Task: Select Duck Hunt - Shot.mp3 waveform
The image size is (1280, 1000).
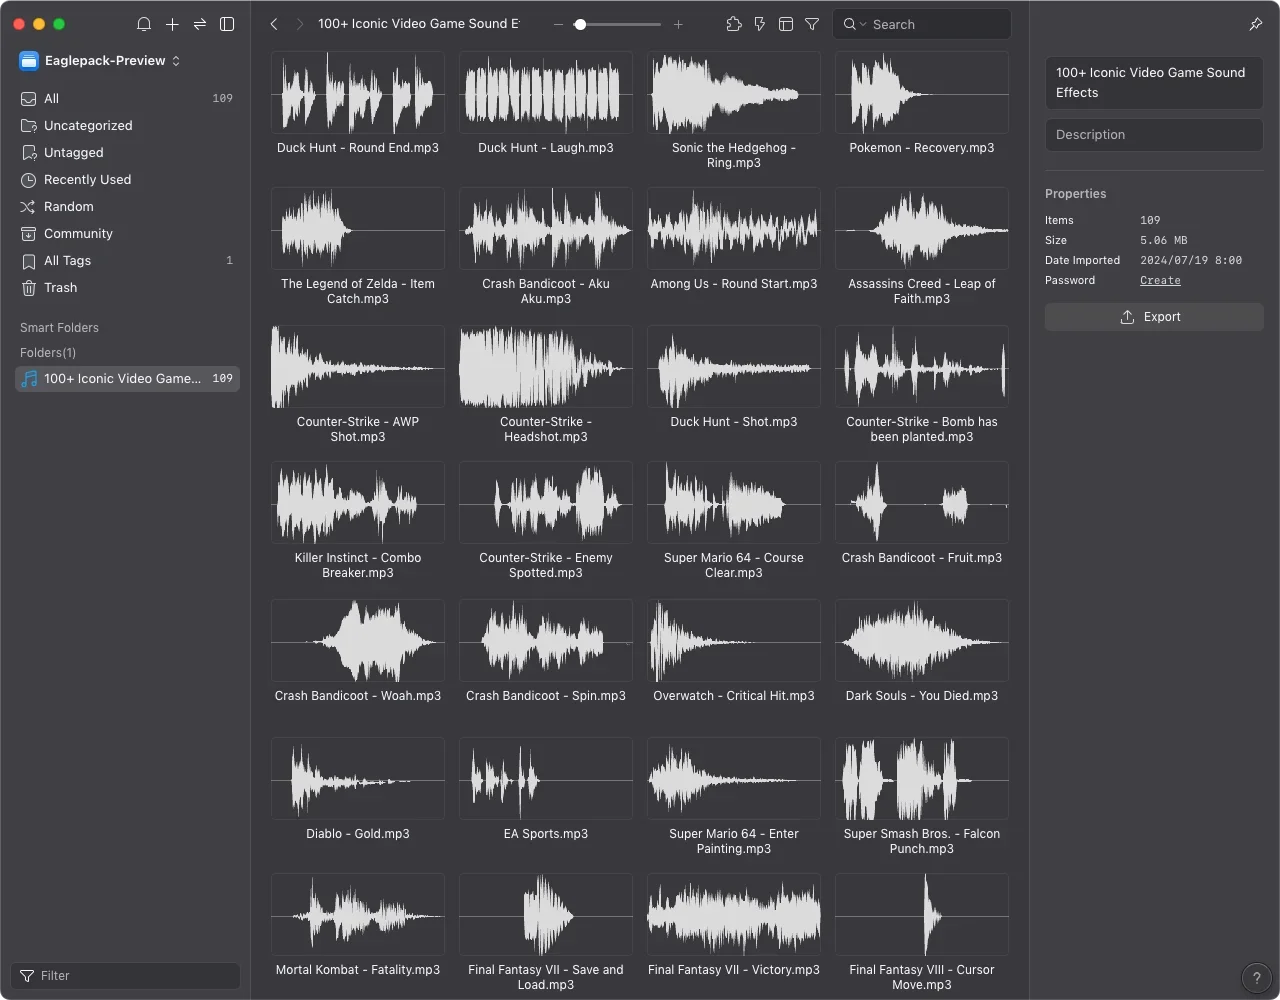Action: [734, 367]
